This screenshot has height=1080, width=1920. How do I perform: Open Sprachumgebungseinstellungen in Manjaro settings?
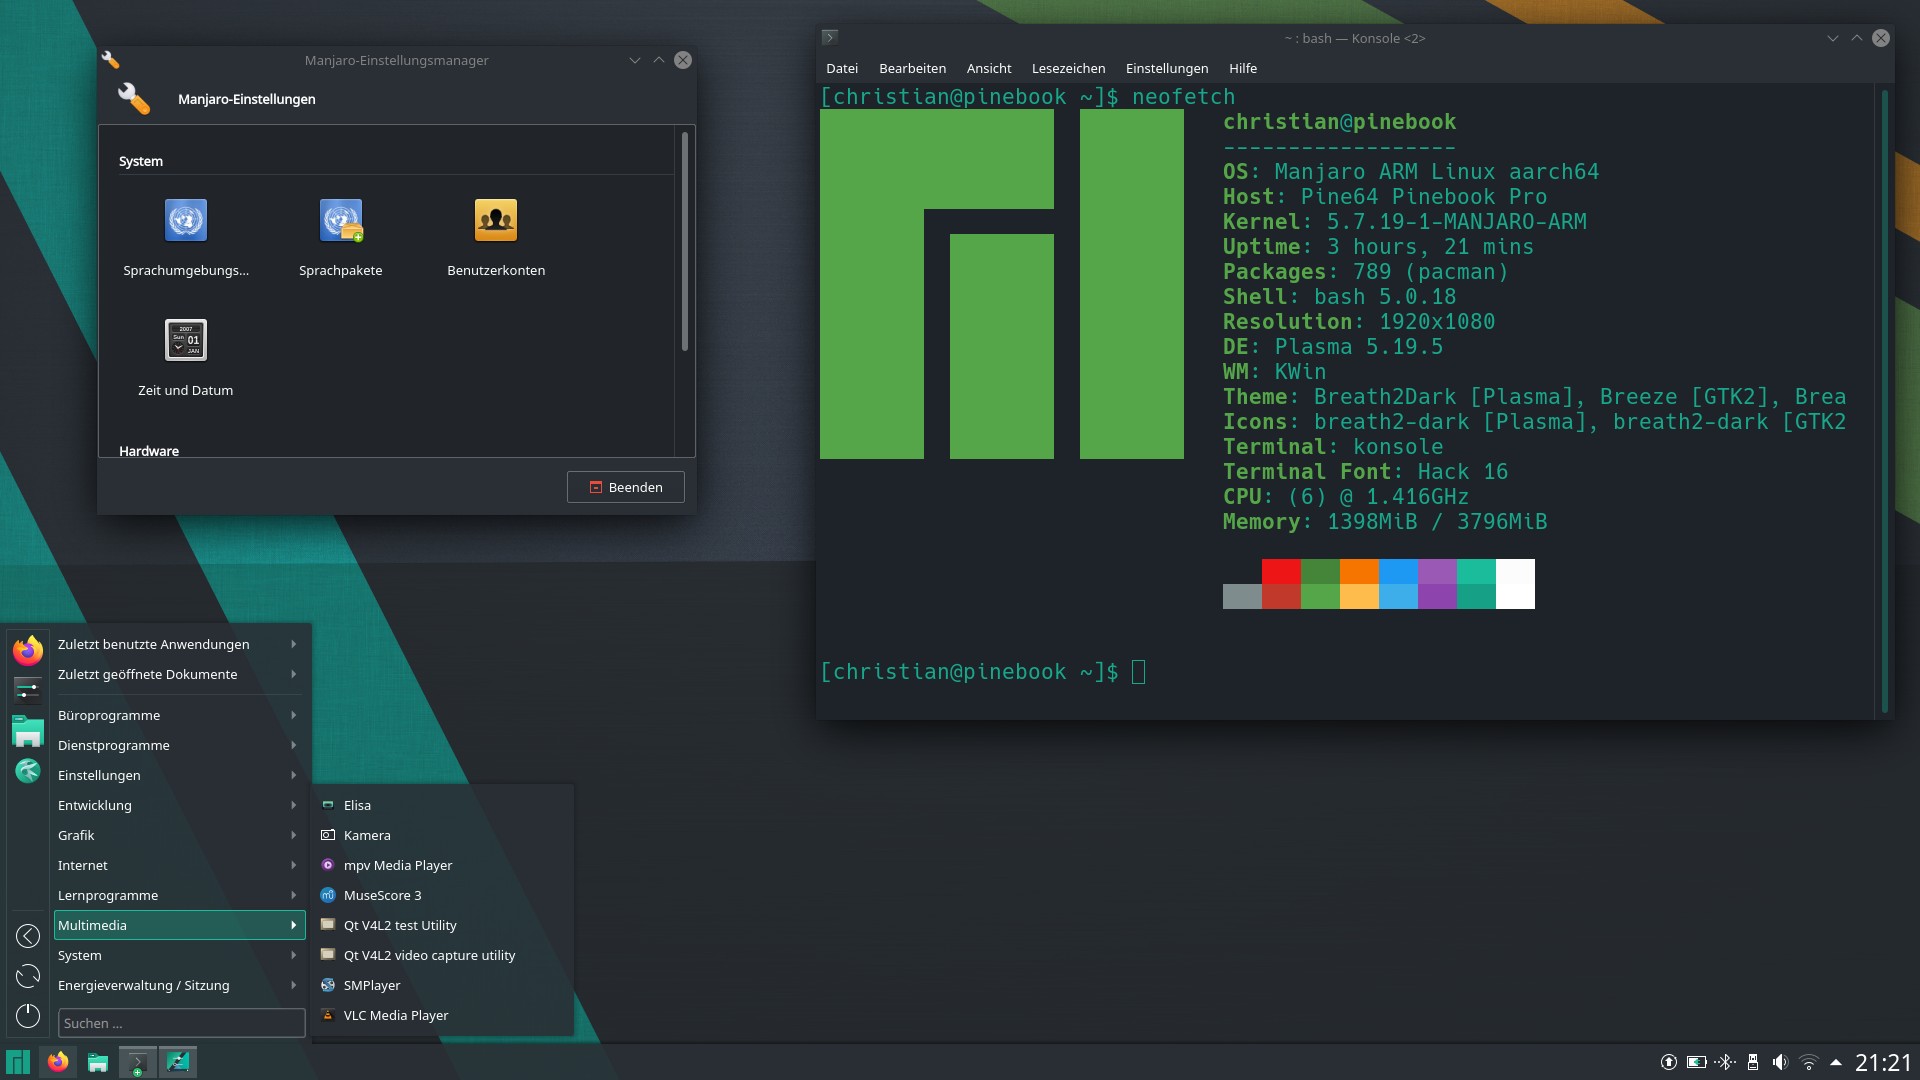point(186,239)
